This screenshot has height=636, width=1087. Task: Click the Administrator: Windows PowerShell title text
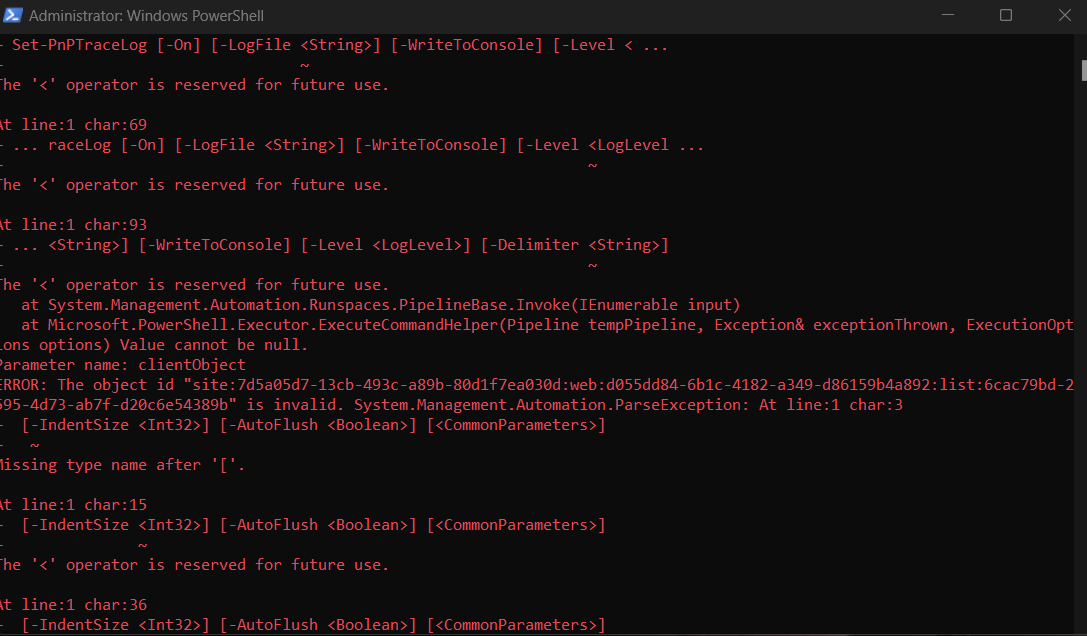[x=148, y=15]
